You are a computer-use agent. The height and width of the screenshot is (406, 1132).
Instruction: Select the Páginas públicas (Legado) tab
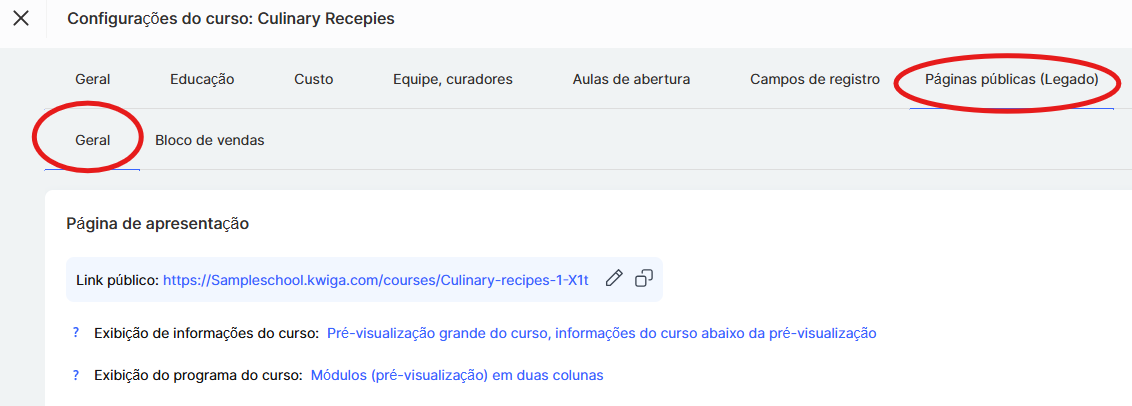coord(1011,79)
